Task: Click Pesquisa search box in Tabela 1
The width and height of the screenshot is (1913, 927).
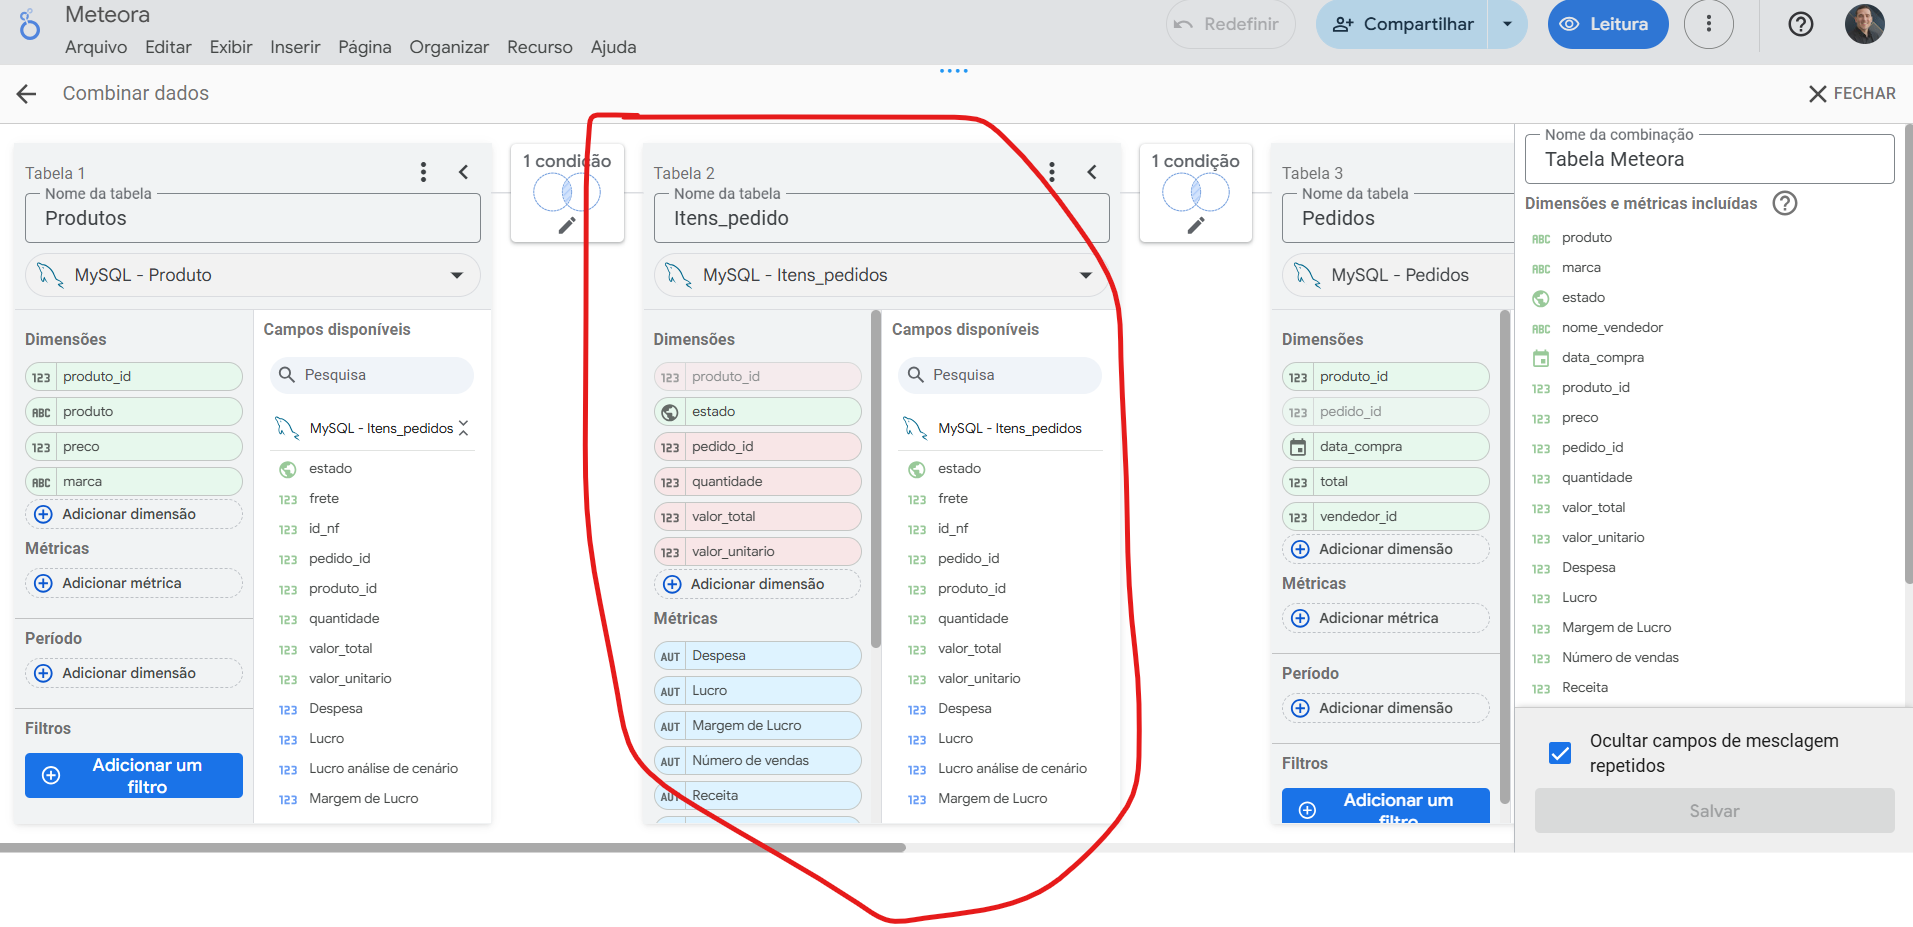Action: coord(372,375)
